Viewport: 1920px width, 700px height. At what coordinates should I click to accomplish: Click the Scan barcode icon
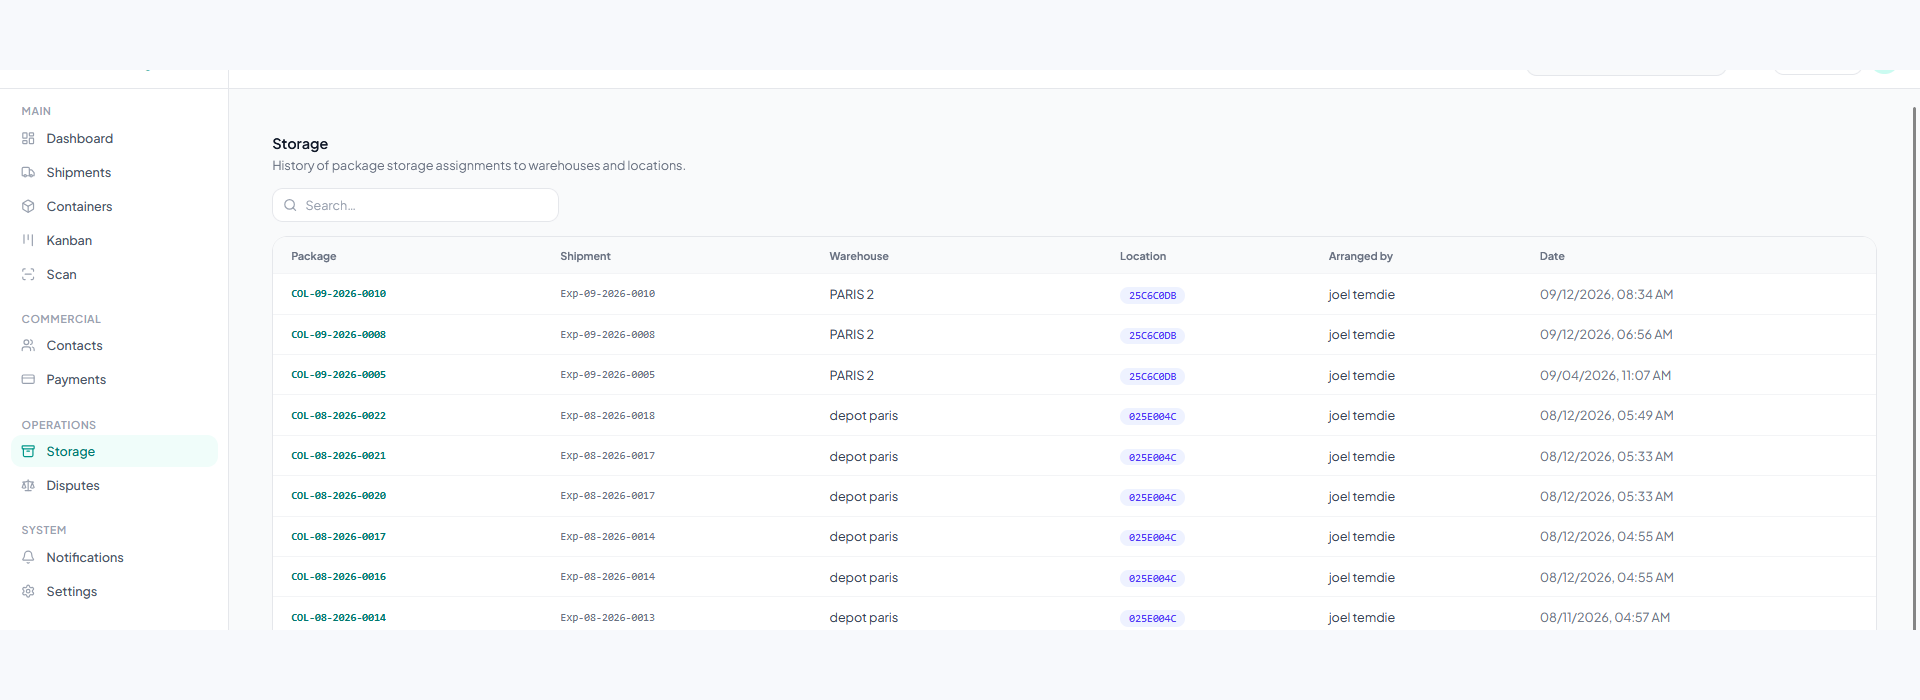tap(28, 275)
